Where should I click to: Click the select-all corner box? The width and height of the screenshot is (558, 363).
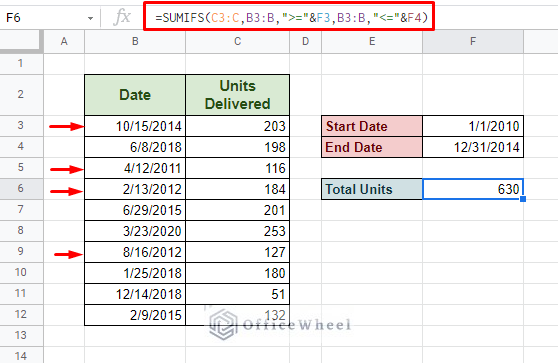[x=21, y=42]
